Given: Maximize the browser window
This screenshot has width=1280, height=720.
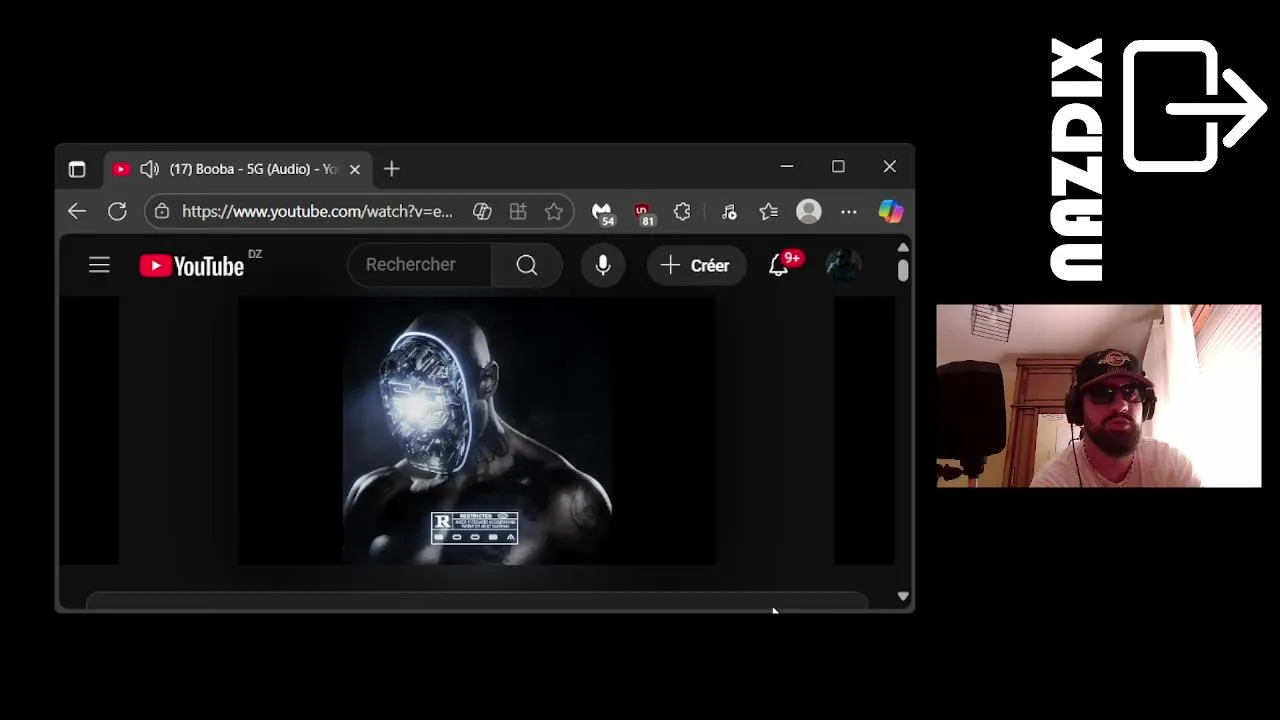Looking at the screenshot, I should coord(838,167).
